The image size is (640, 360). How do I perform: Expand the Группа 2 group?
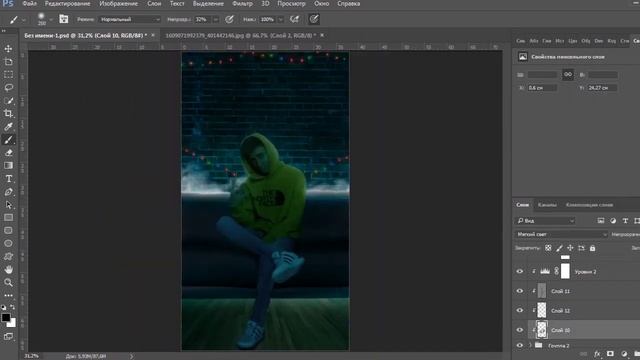[530, 345]
